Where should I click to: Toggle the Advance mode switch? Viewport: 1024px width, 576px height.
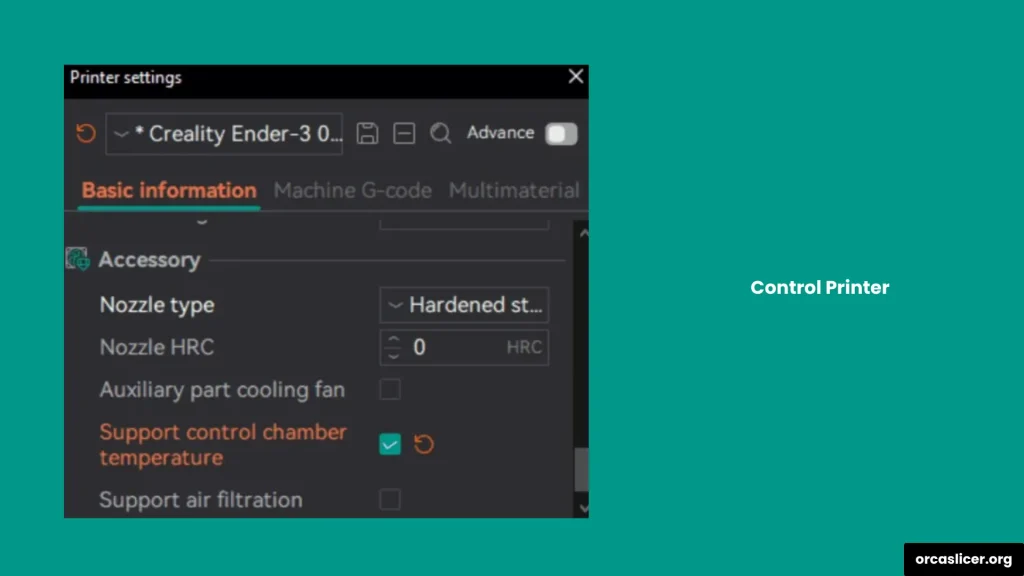tap(561, 134)
